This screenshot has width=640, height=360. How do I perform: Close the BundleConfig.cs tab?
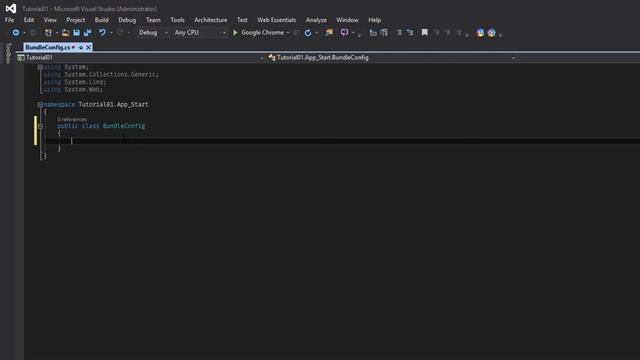89,47
